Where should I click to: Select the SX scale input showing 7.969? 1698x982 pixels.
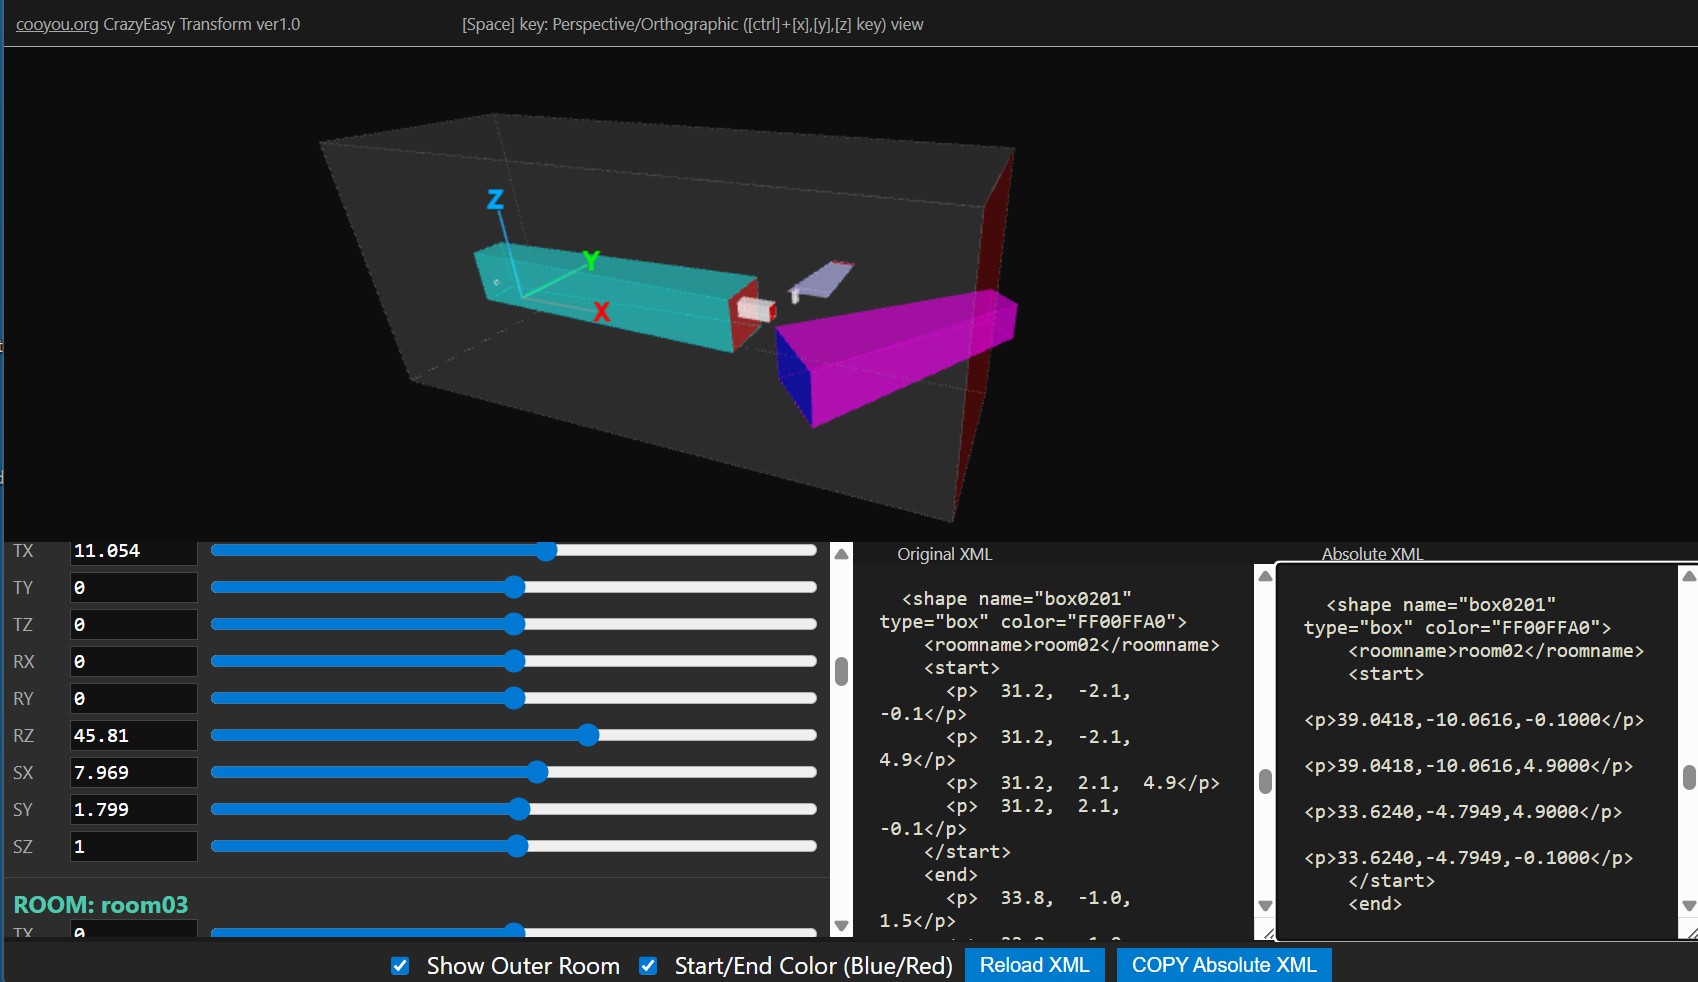point(133,773)
